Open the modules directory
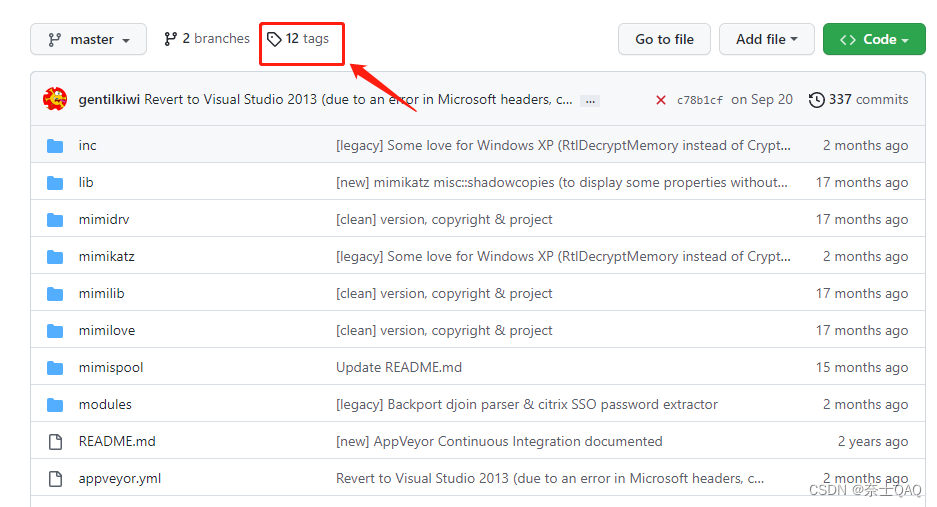This screenshot has width=937, height=507. [105, 405]
